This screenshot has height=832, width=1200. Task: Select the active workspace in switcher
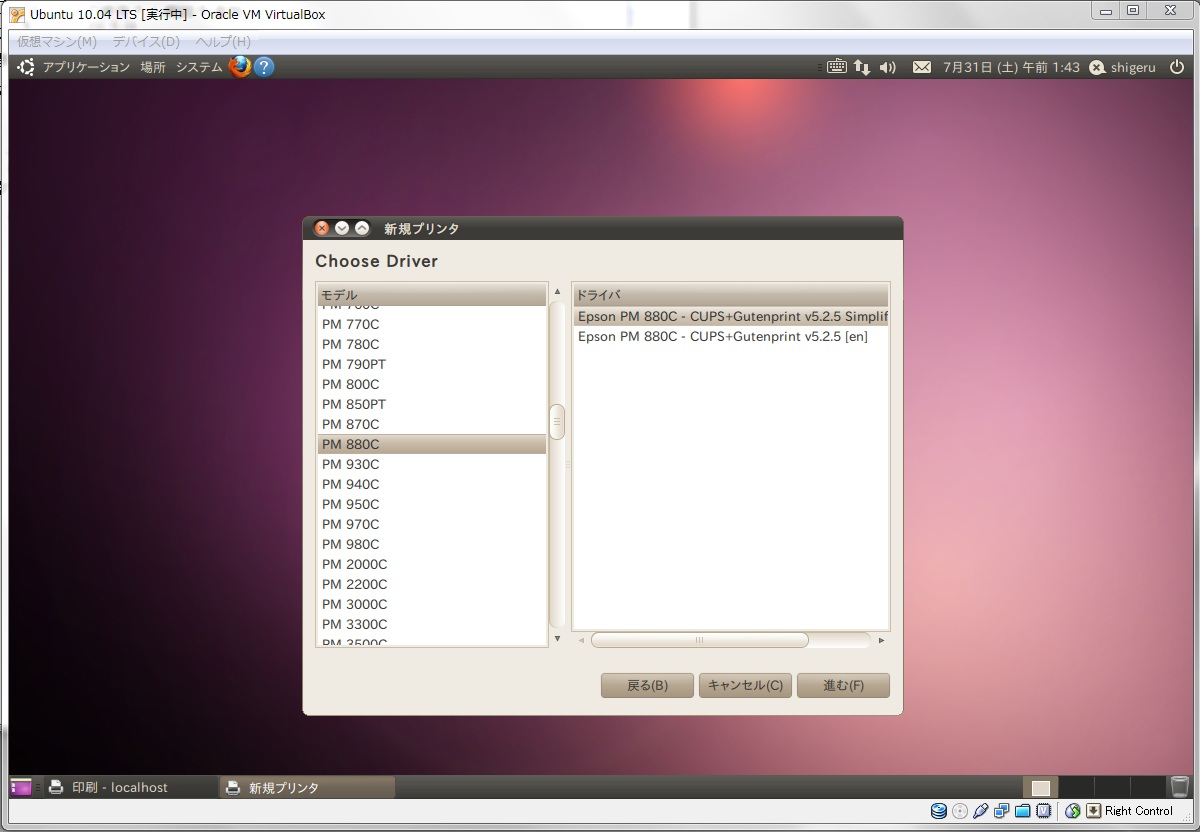pos(1041,788)
